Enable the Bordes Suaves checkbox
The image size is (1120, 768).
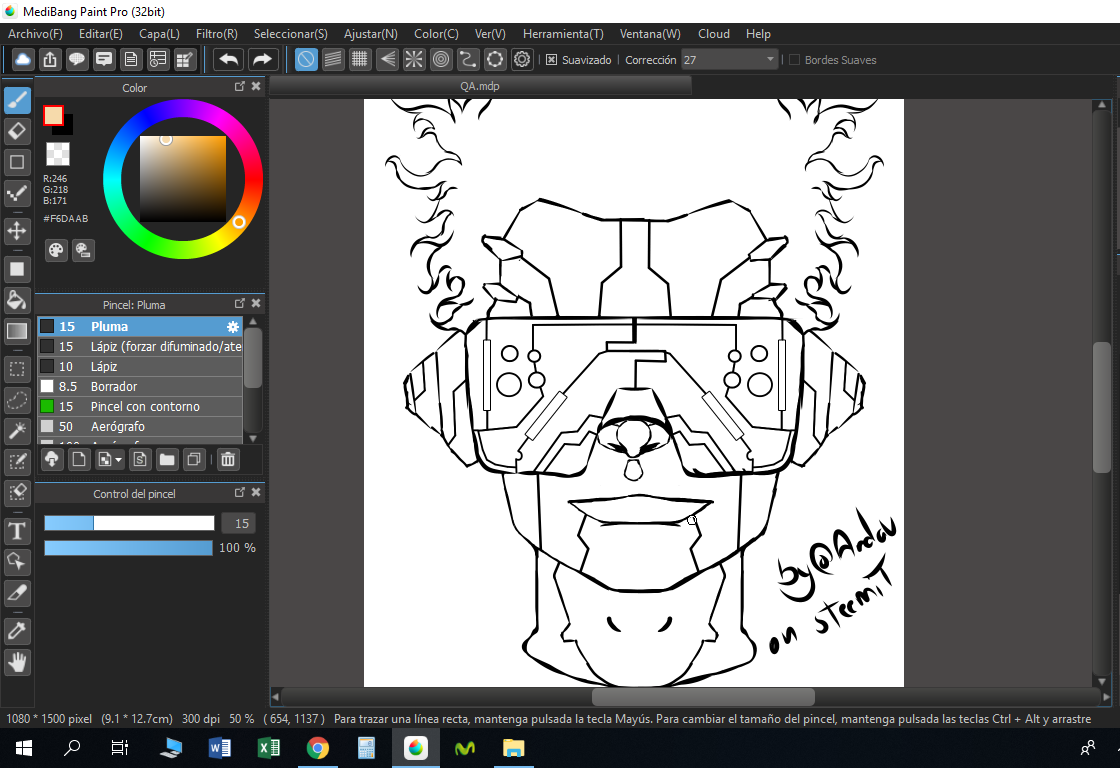(794, 60)
